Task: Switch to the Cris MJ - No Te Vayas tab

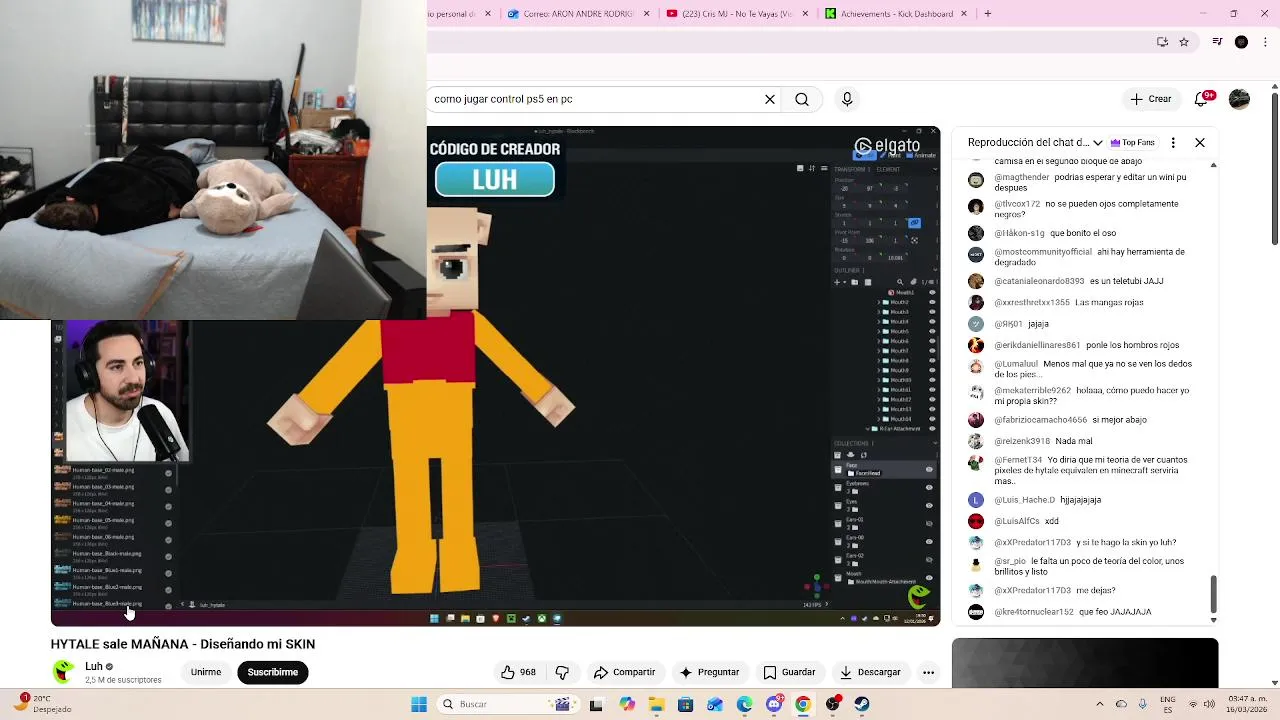Action: click(737, 14)
